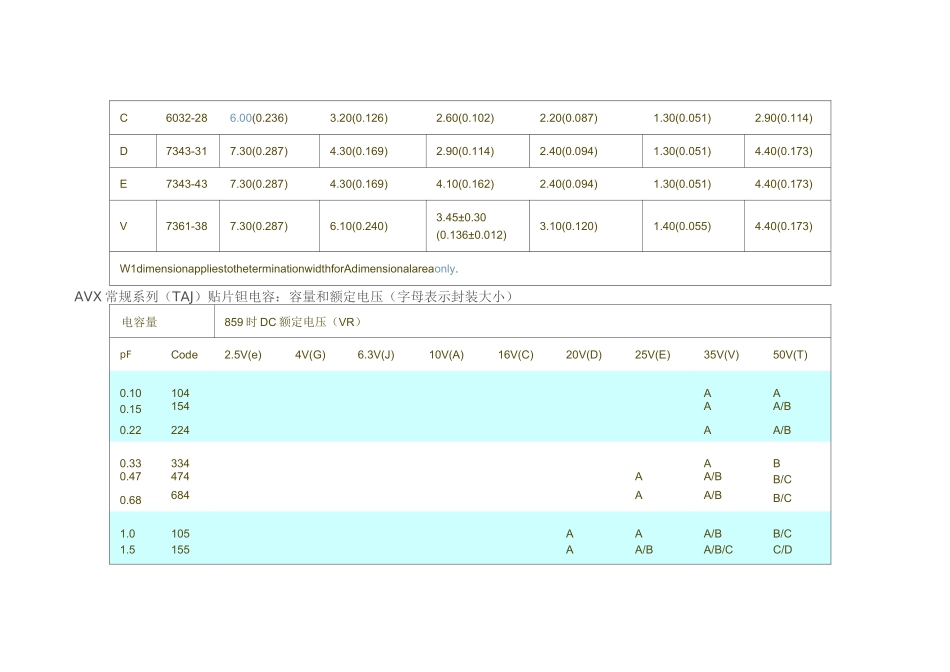This screenshot has height=672, width=950.
Task: Click the 0.10 capacitance value
Action: 130,394
